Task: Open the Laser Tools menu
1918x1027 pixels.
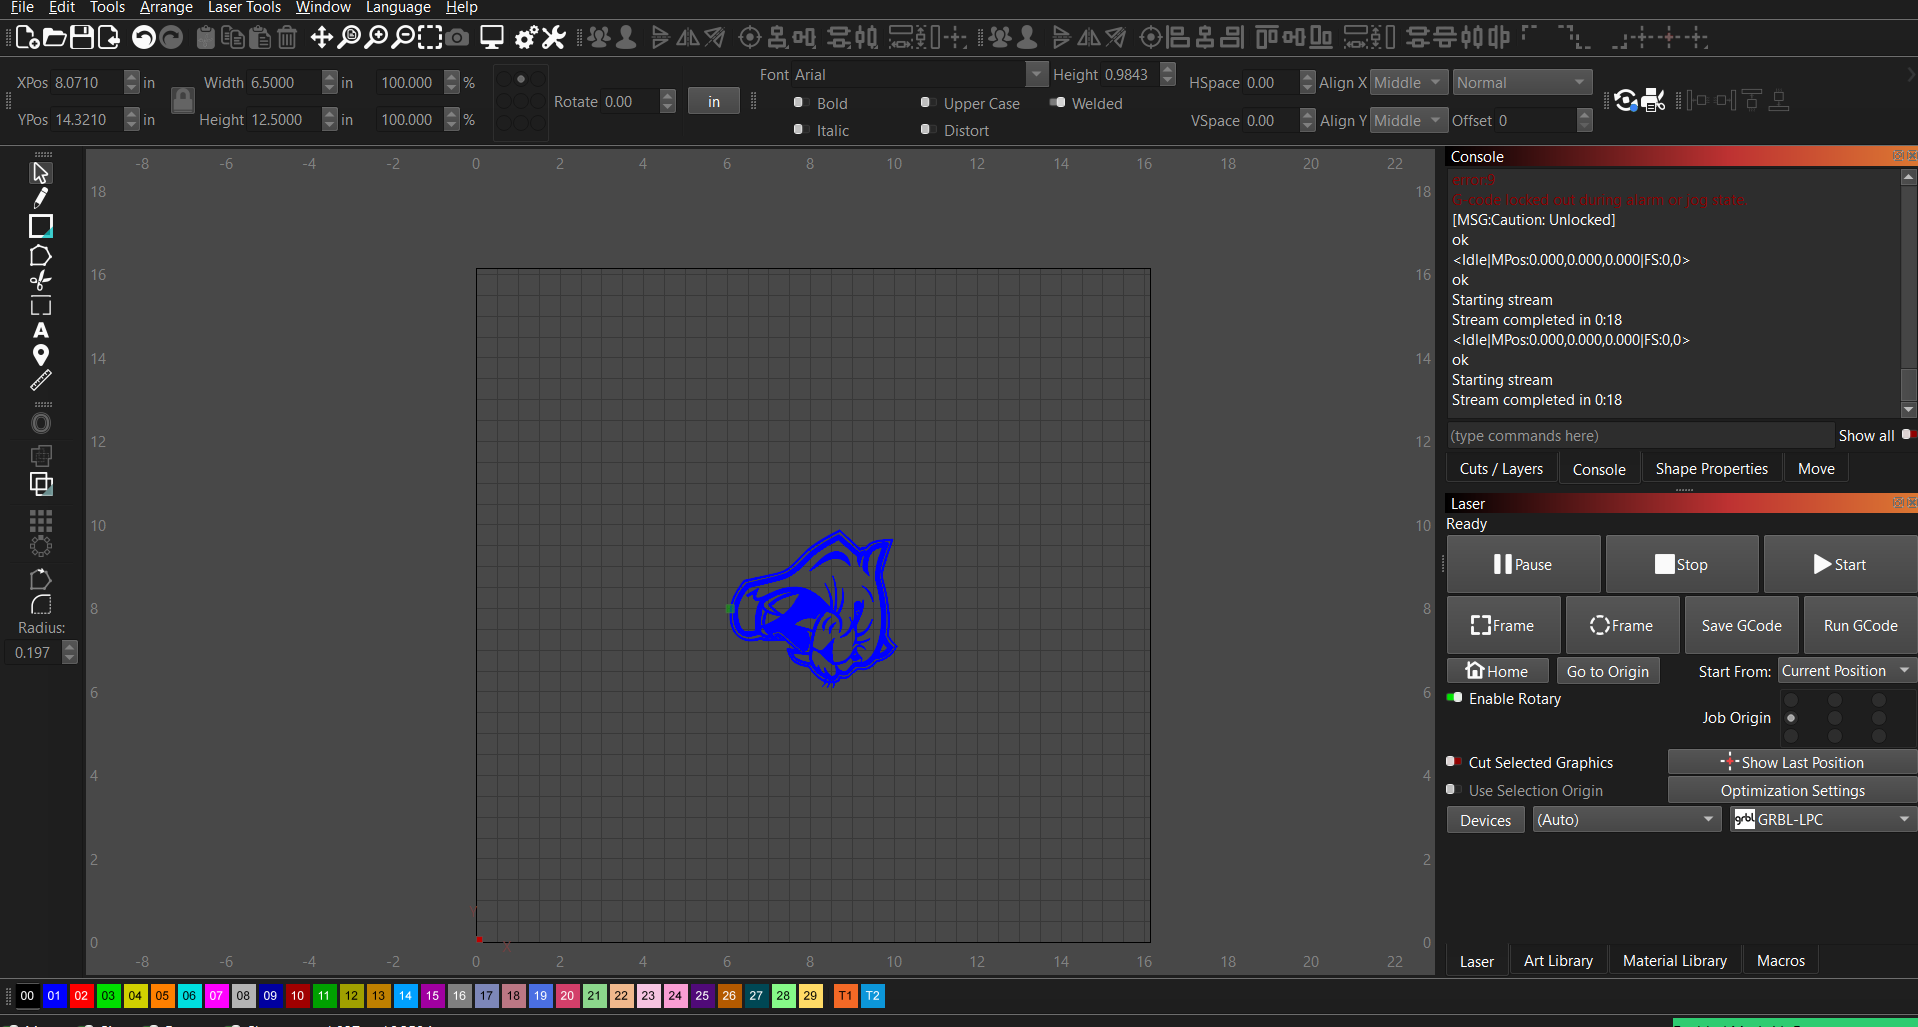Action: pos(244,8)
